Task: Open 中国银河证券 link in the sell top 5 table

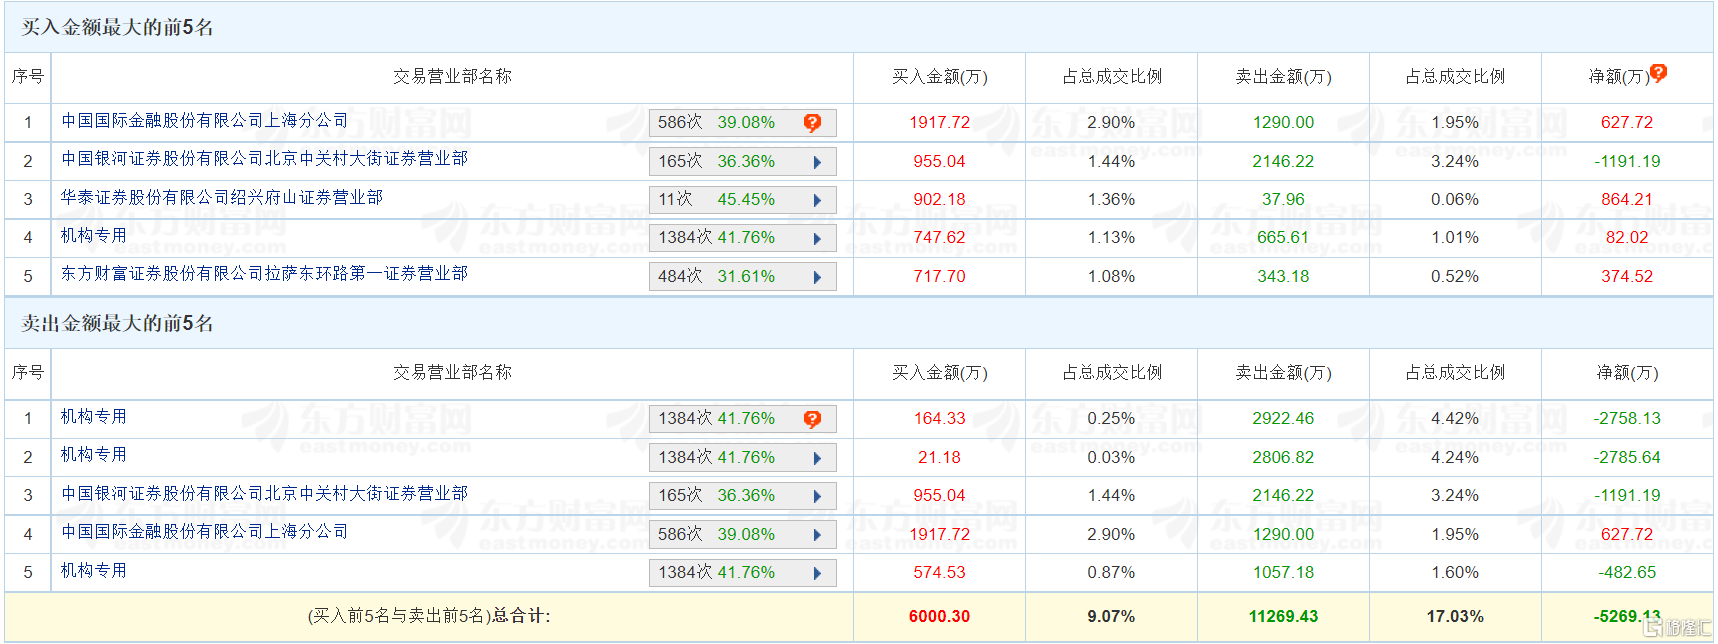Action: tap(264, 493)
